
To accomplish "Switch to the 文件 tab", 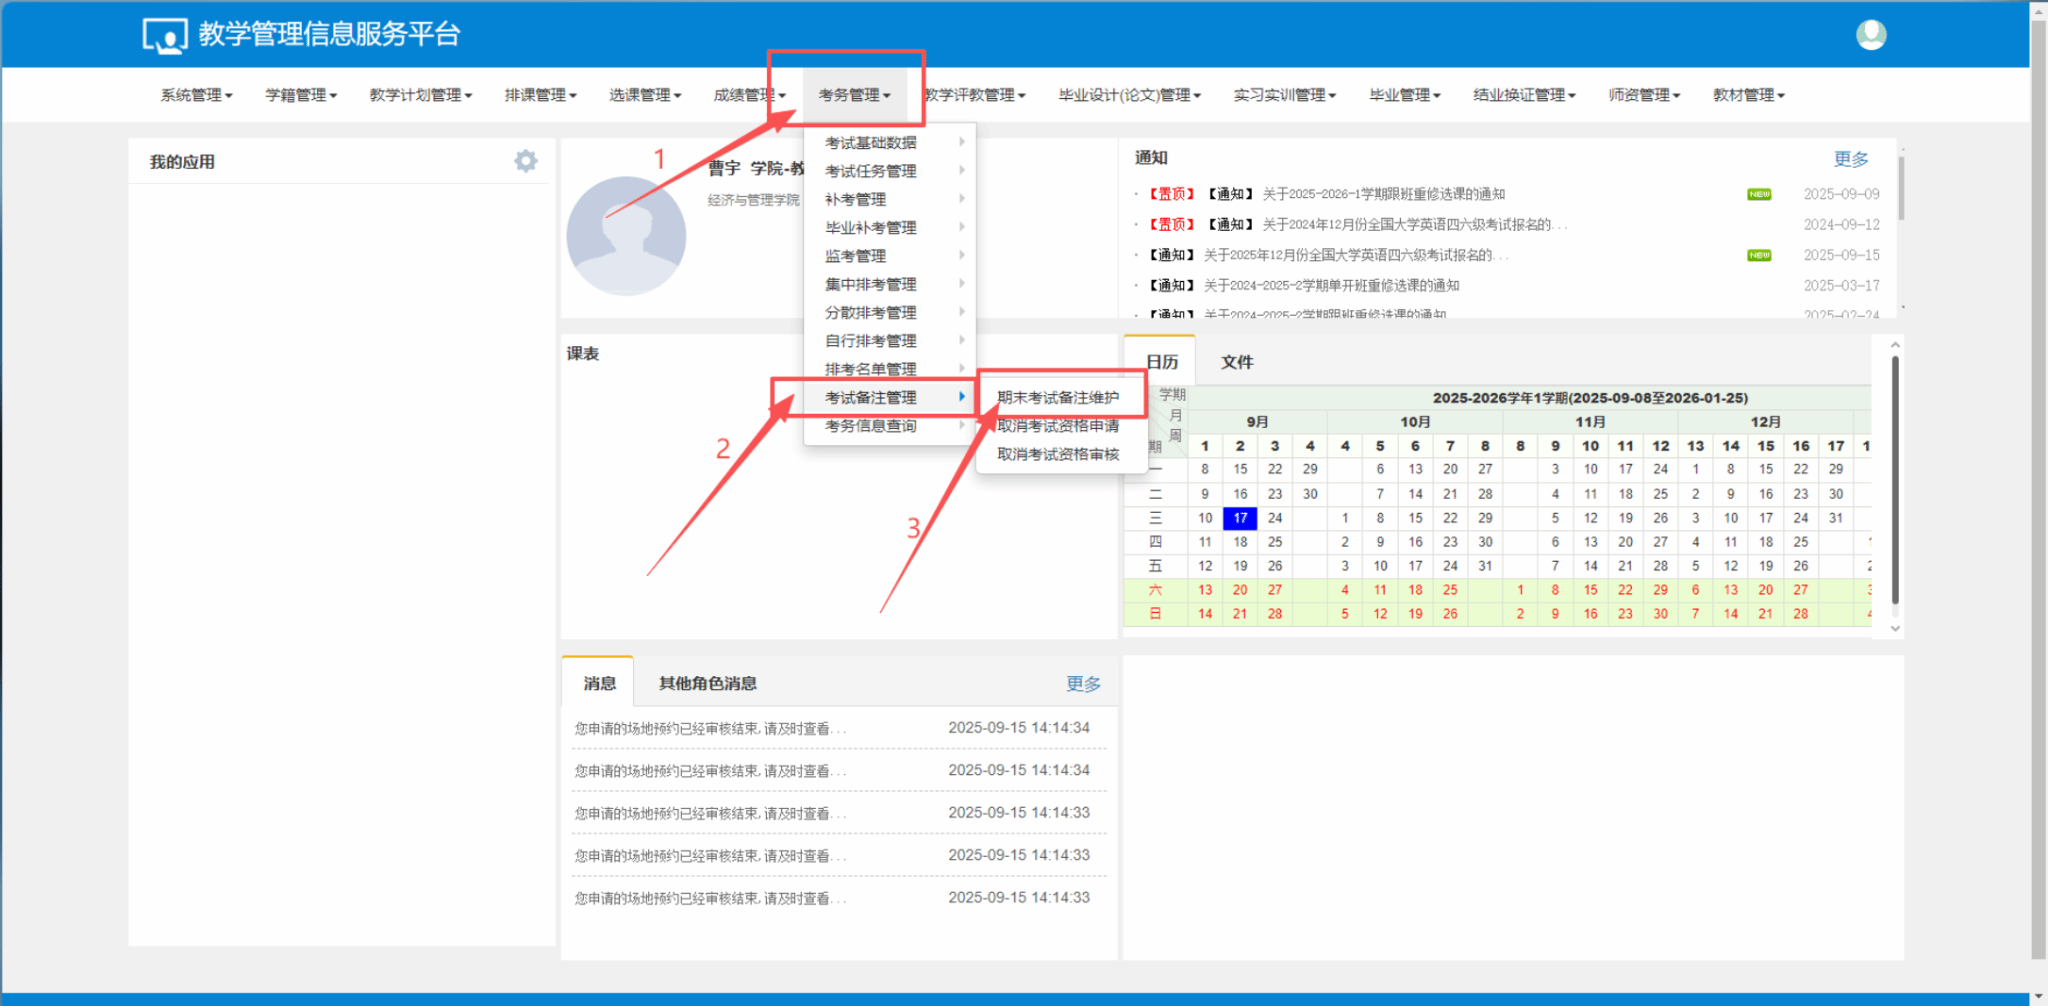I will click(x=1236, y=362).
